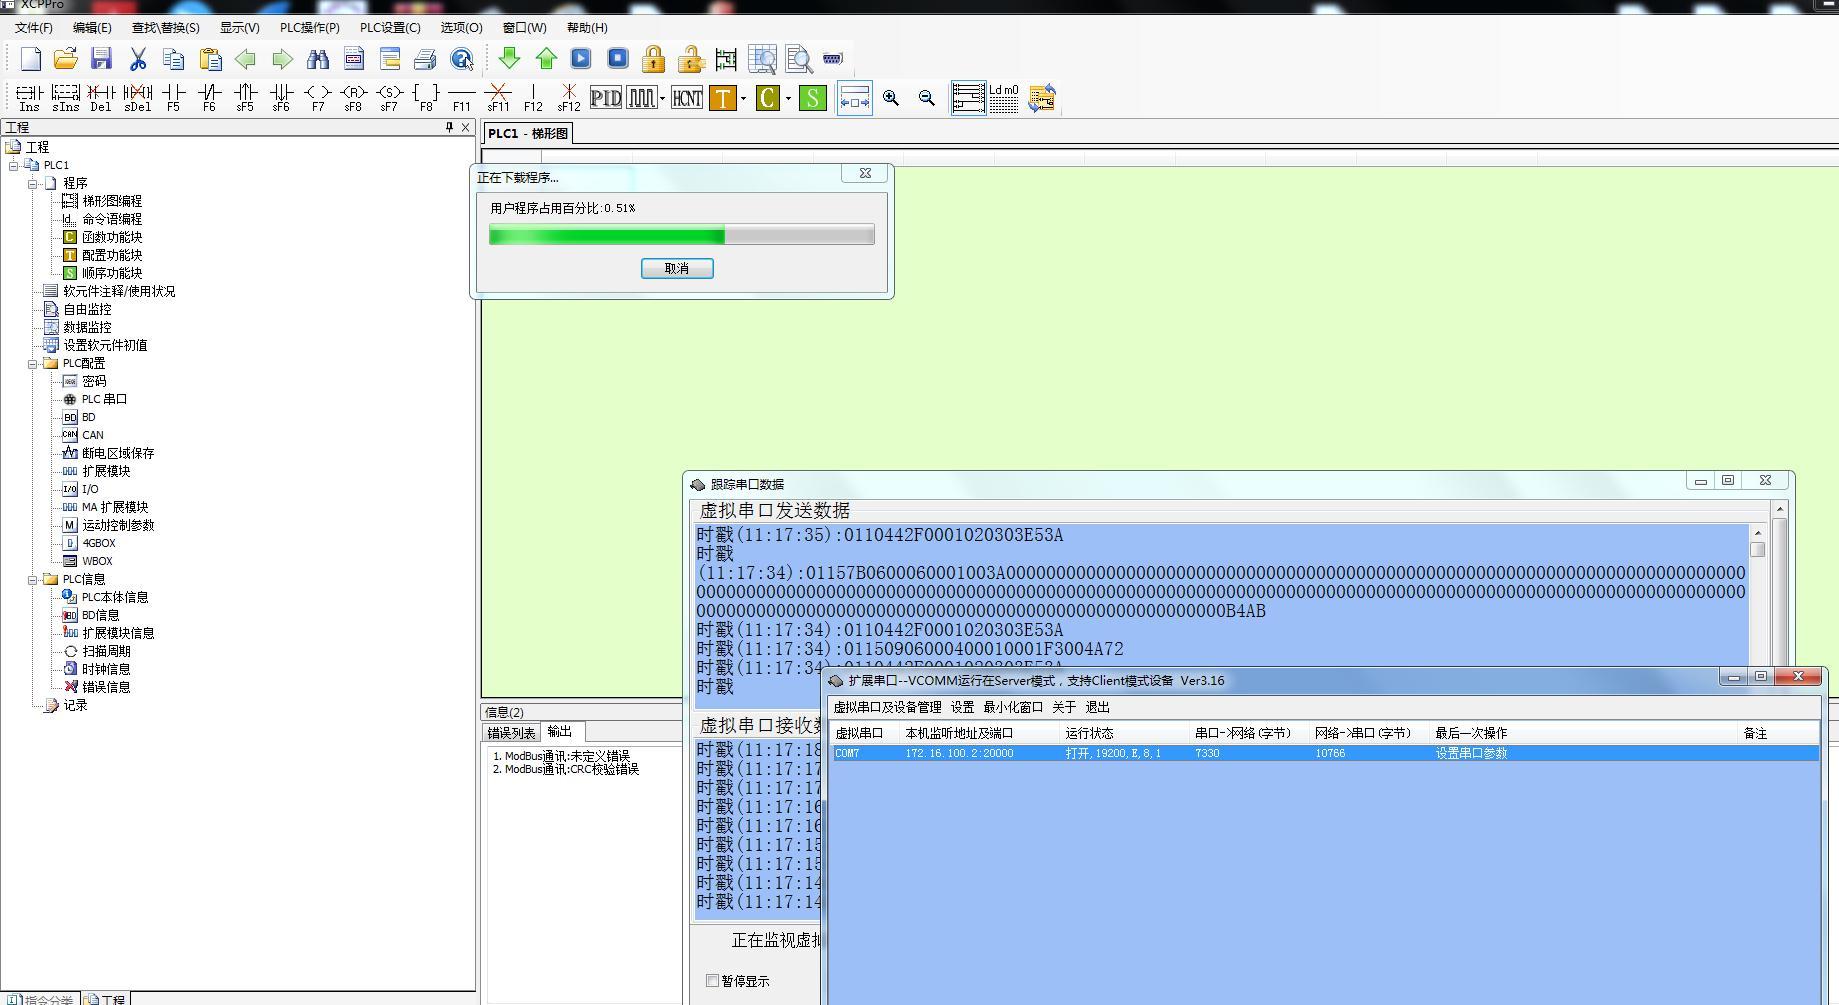The height and width of the screenshot is (1005, 1839).
Task: Click the green download program arrow icon
Action: pyautogui.click(x=509, y=59)
